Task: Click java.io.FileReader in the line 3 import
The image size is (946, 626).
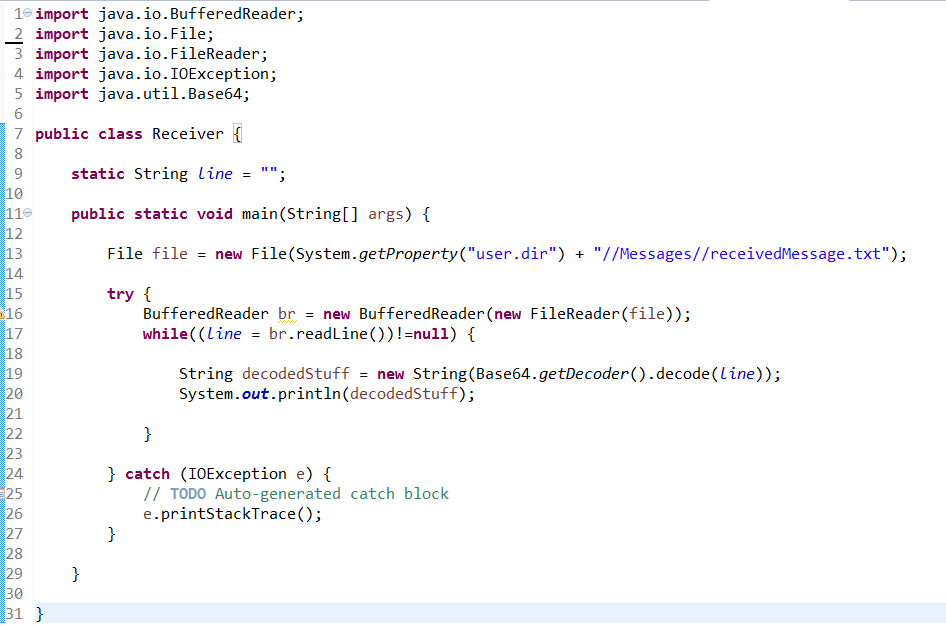Action: 179,54
